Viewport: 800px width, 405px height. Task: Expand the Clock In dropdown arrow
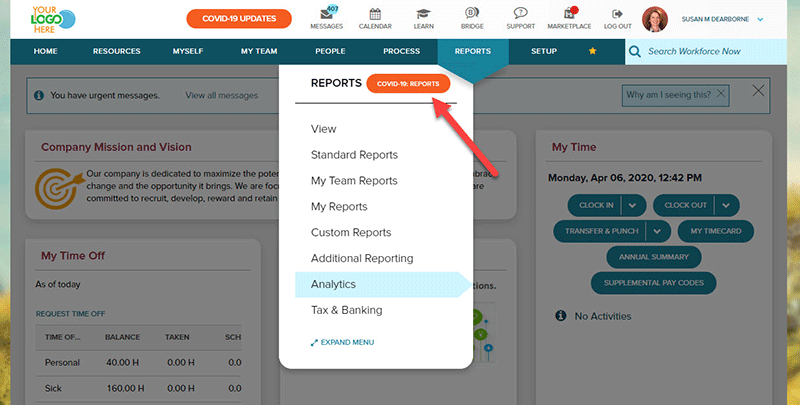(633, 205)
